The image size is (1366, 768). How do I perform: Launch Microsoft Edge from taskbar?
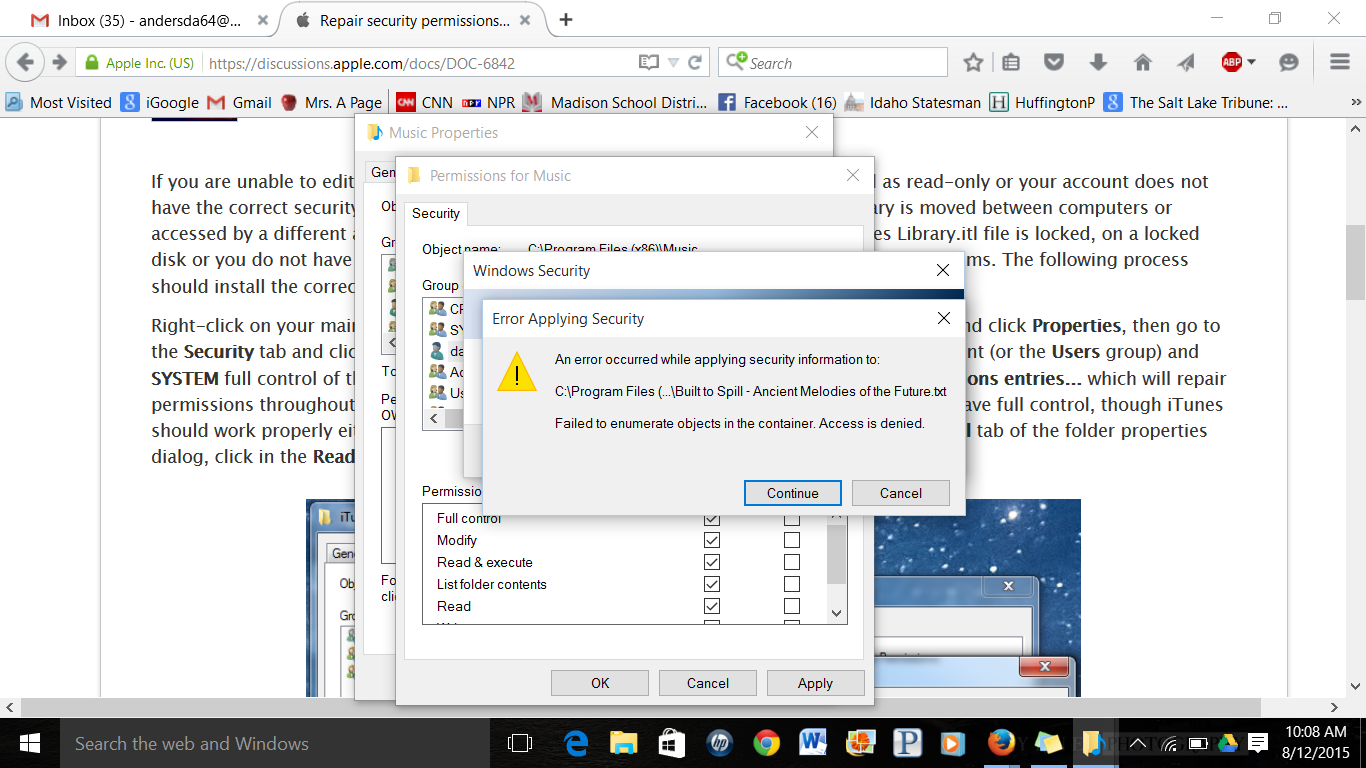tap(576, 743)
